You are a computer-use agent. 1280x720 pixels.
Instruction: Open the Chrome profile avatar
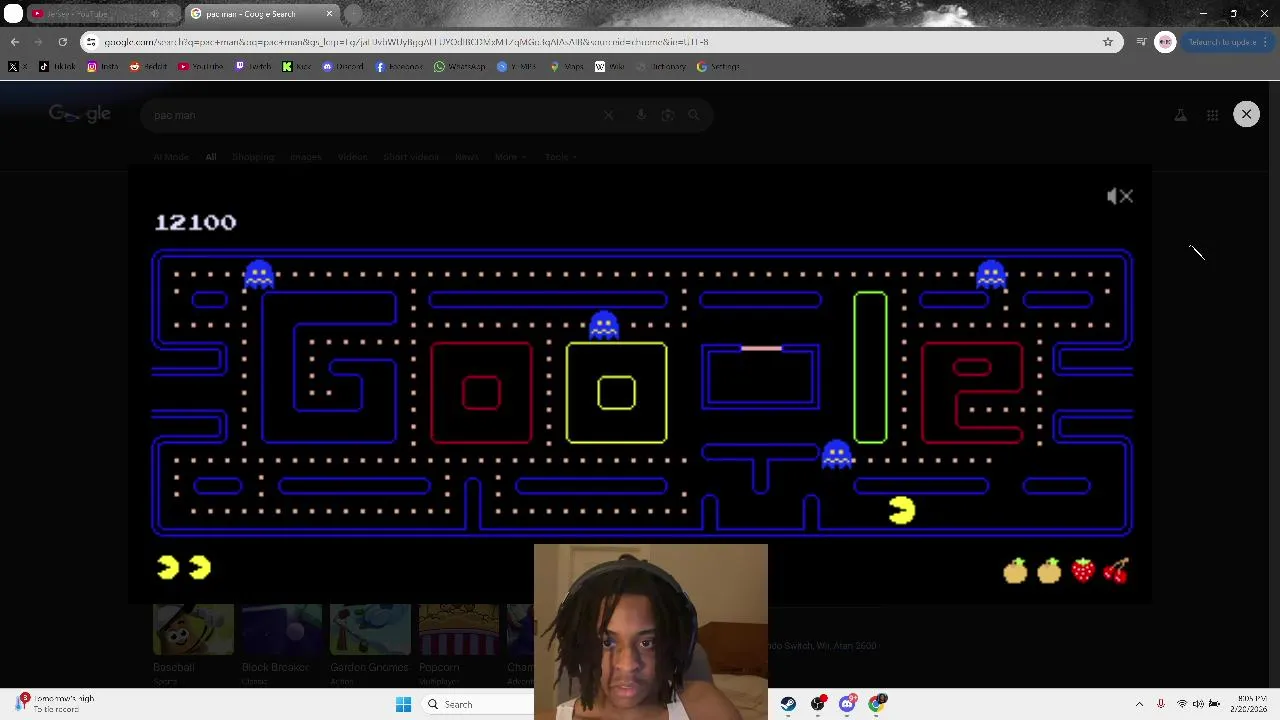[x=1165, y=42]
